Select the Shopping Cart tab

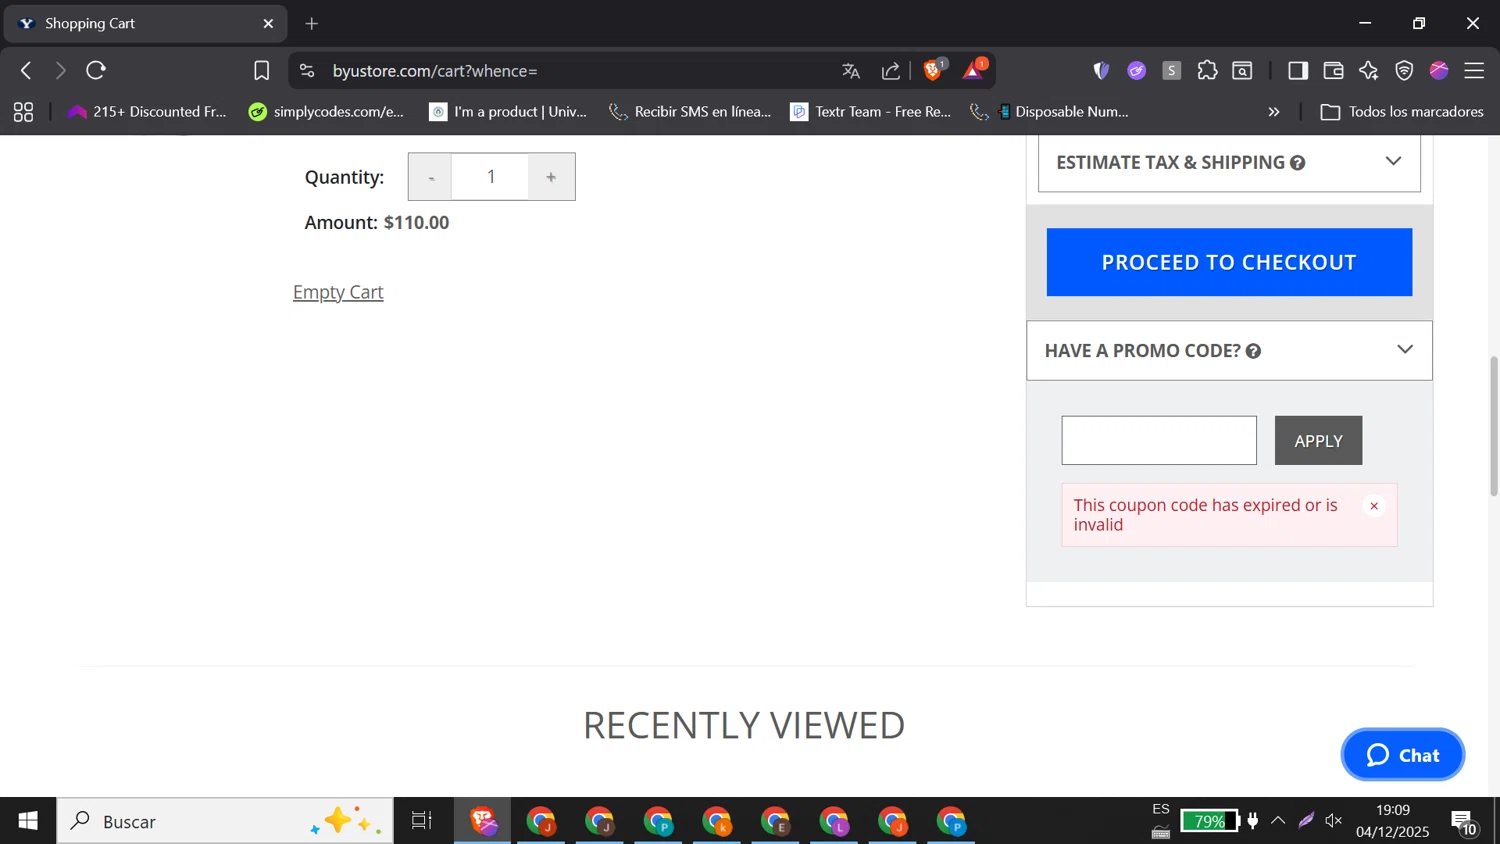pos(145,23)
